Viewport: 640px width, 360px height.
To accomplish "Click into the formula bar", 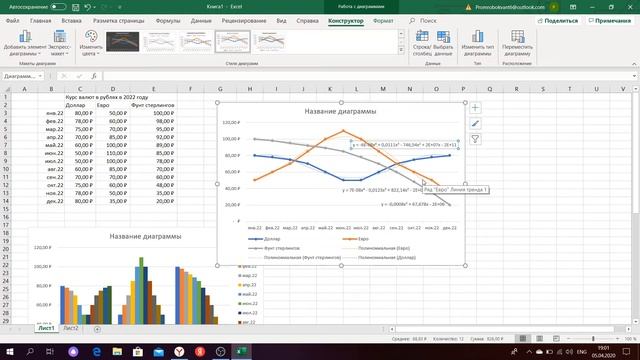I will pos(367,76).
